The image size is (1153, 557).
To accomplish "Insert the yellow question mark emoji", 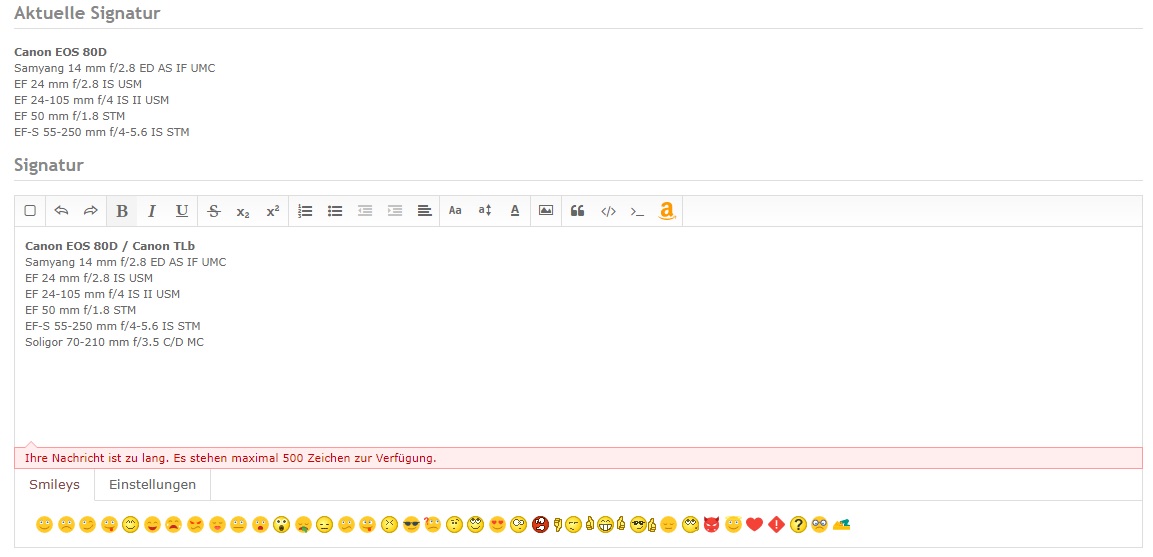I will coord(798,525).
